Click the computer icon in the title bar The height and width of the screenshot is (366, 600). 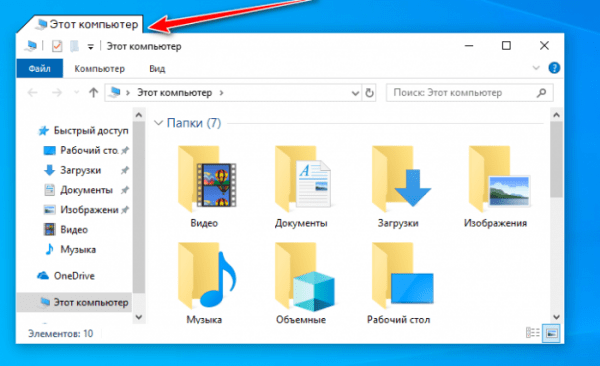tap(31, 46)
